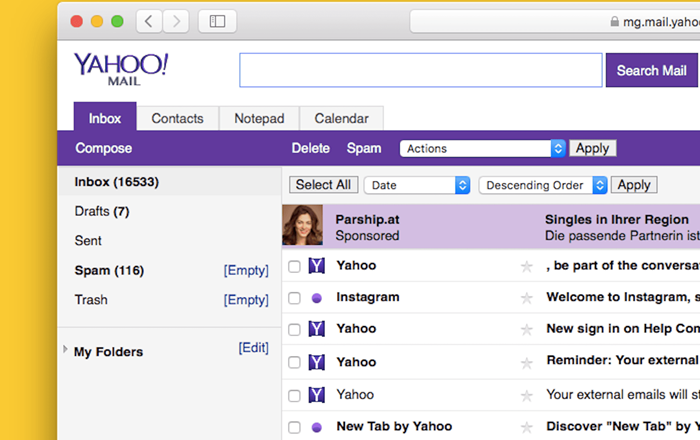Screen dimensions: 700x440
Task: Click the Yahoo icon beside 'be part of the conversa'
Action: point(317,266)
